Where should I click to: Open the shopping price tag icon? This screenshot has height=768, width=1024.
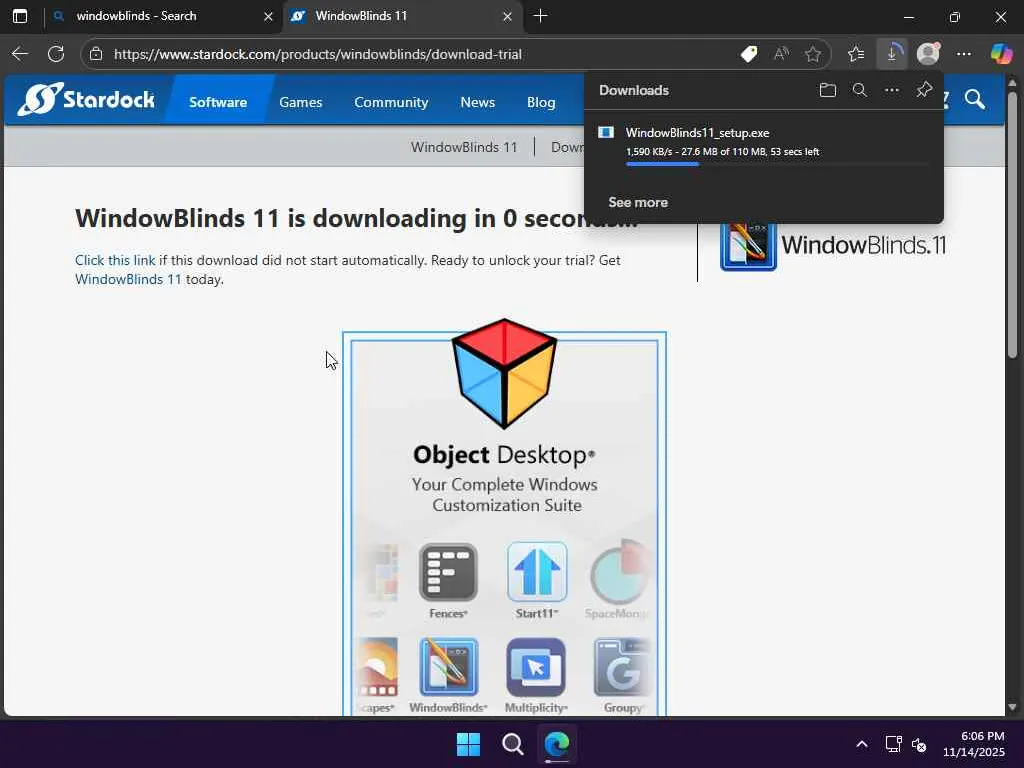(749, 54)
